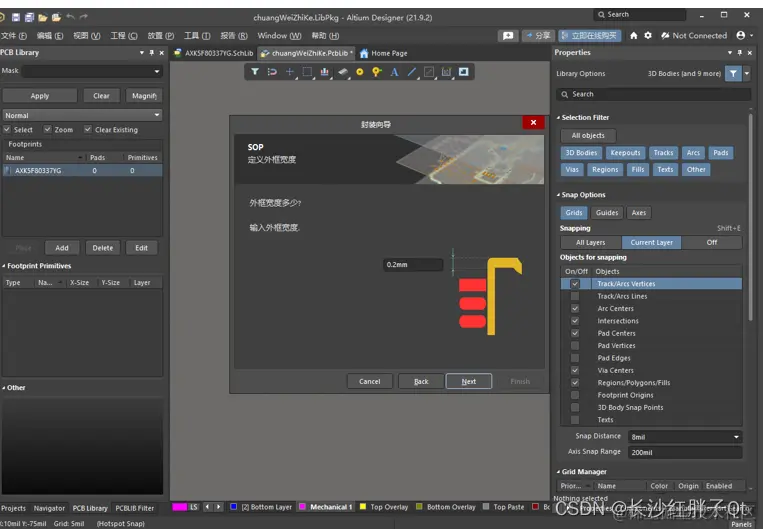The image size is (763, 529).
Task: Select the Filter funnel tool in active bar
Action: (254, 72)
